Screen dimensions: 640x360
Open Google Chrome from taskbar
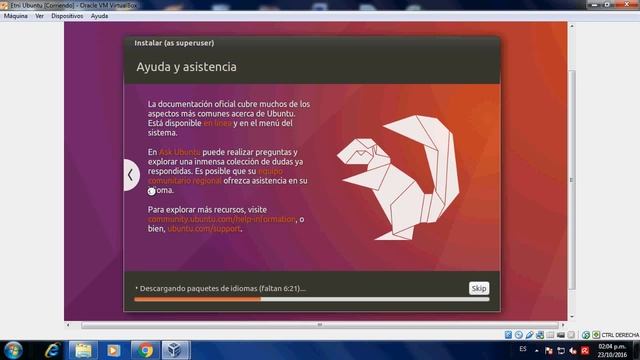click(145, 350)
